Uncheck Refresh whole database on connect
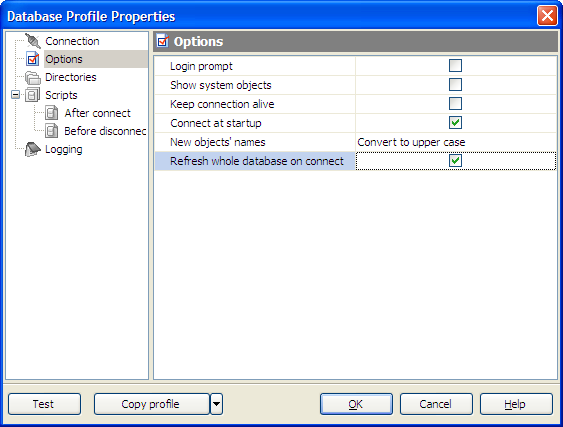This screenshot has height=427, width=563. 455,161
